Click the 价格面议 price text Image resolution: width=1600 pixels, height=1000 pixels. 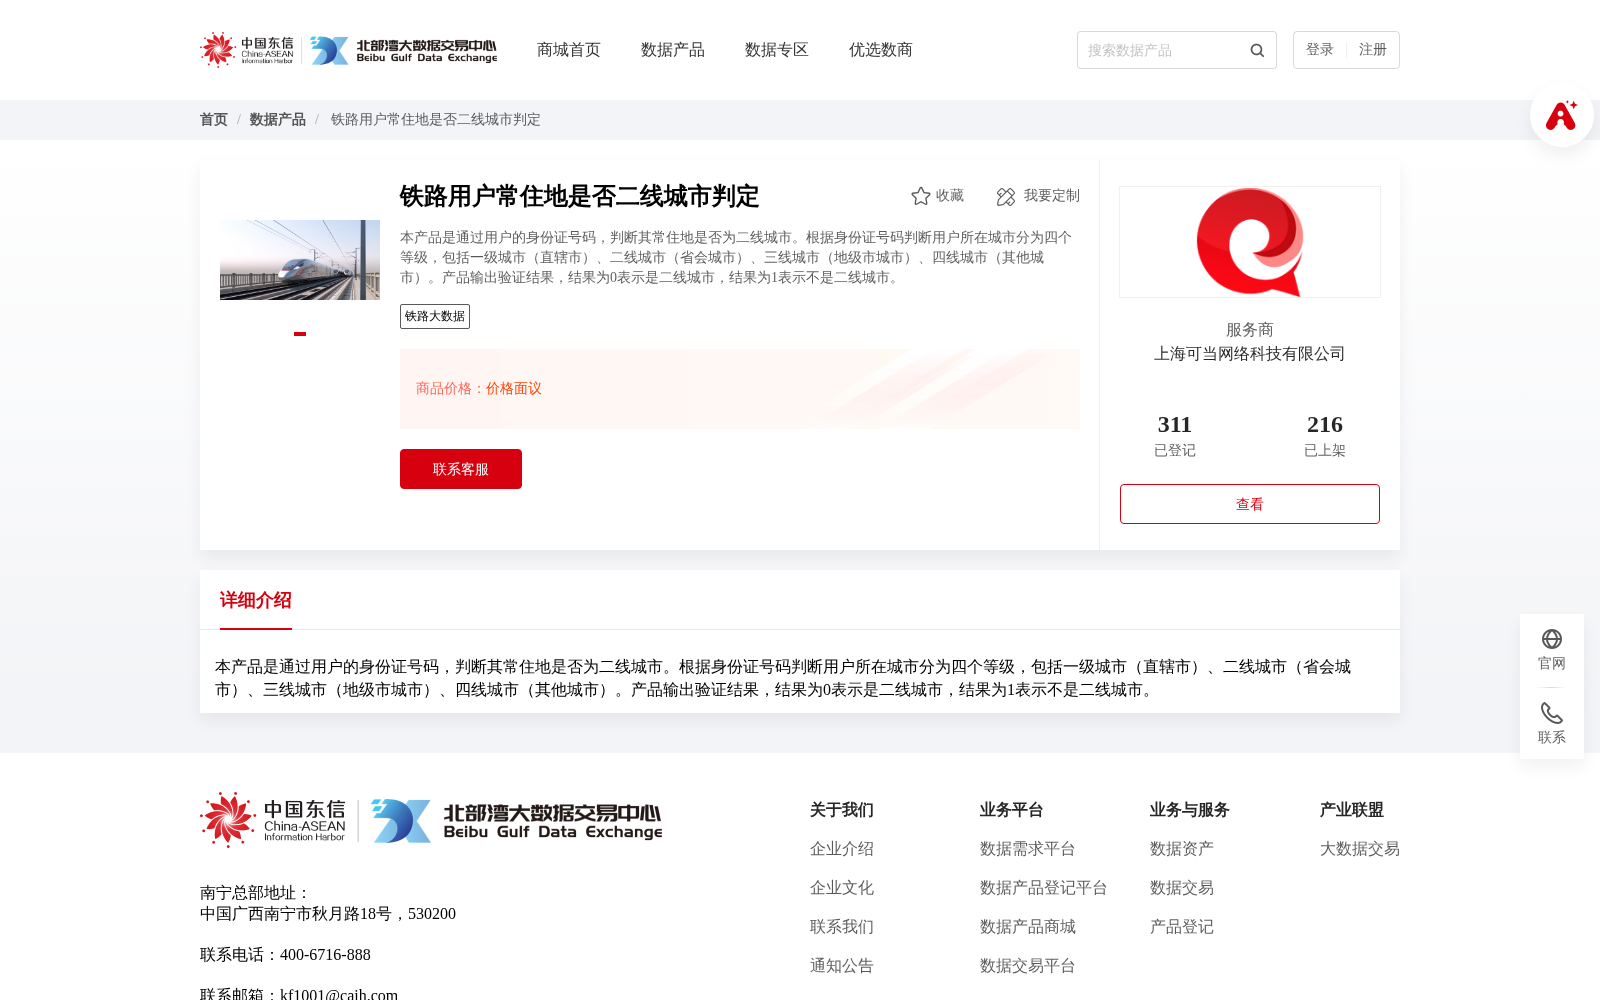click(514, 389)
